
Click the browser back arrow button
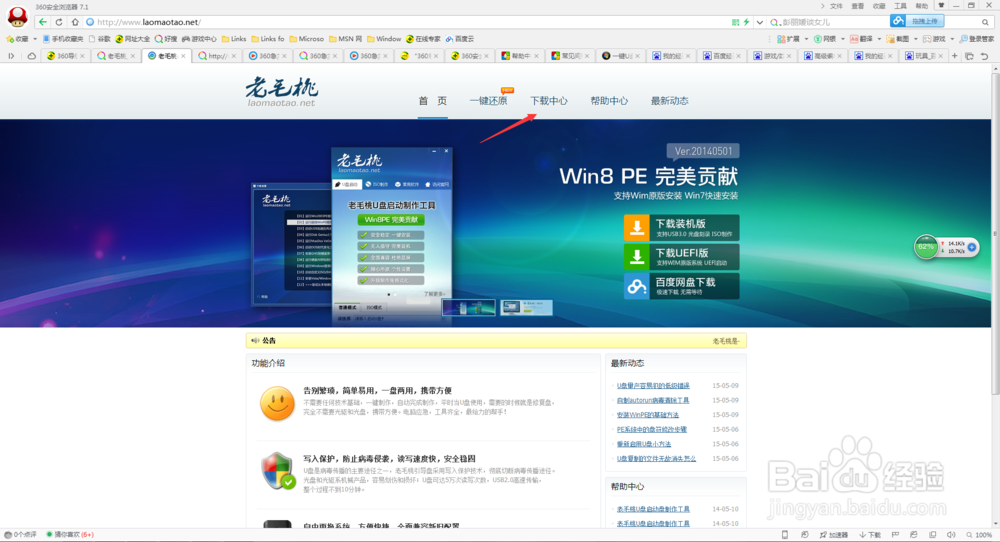coord(43,22)
